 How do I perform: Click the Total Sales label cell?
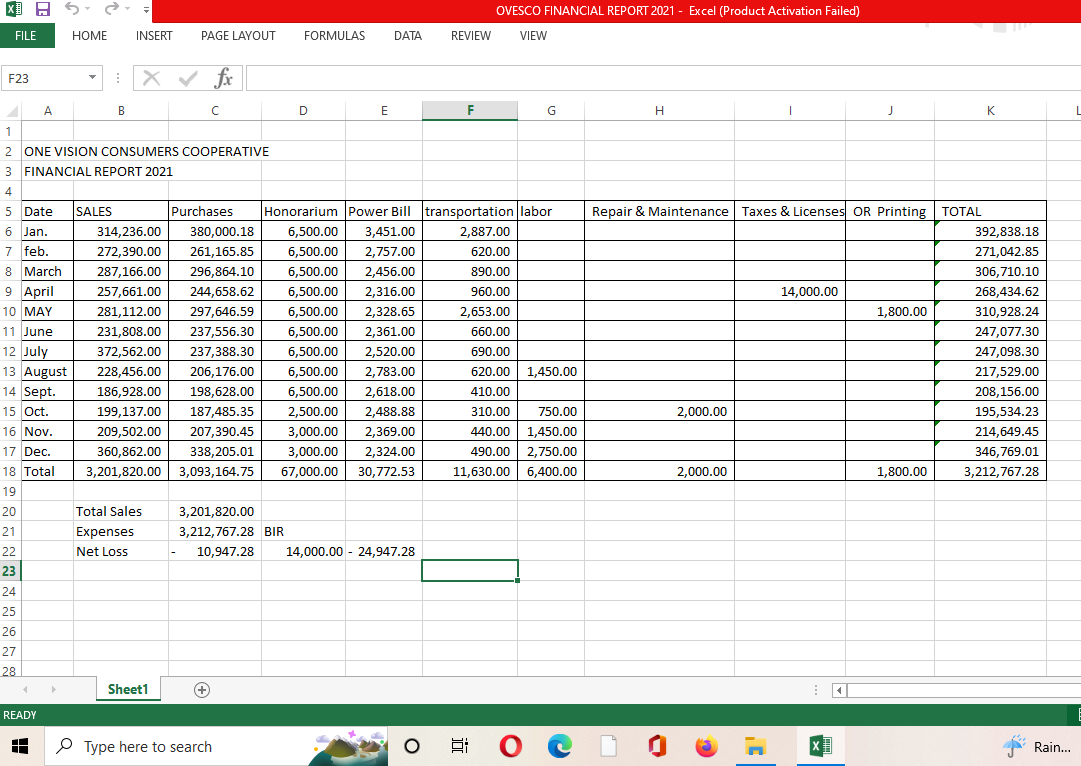[121, 512]
